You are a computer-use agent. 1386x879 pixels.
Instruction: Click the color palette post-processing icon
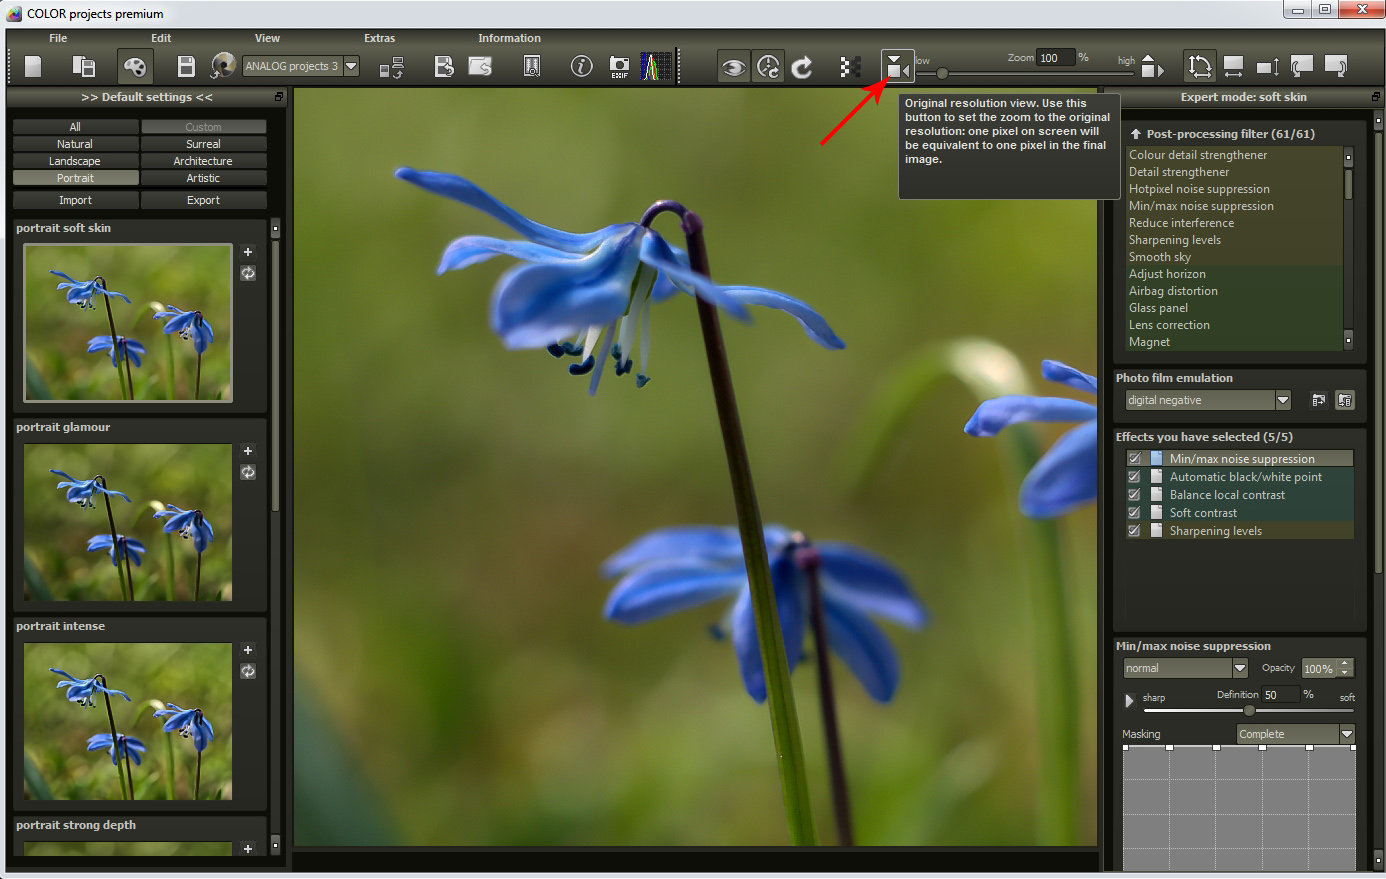point(135,67)
